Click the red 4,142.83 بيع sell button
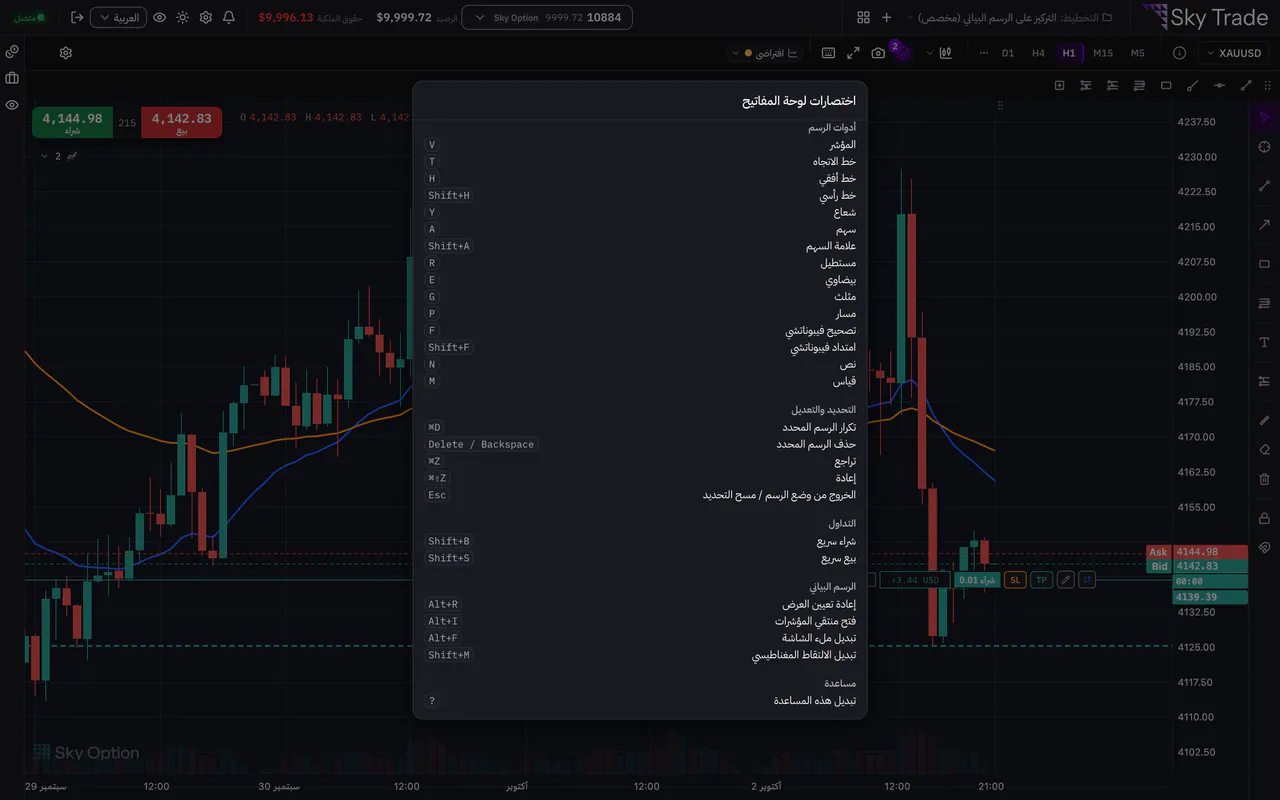Viewport: 1280px width, 800px height. coord(182,123)
